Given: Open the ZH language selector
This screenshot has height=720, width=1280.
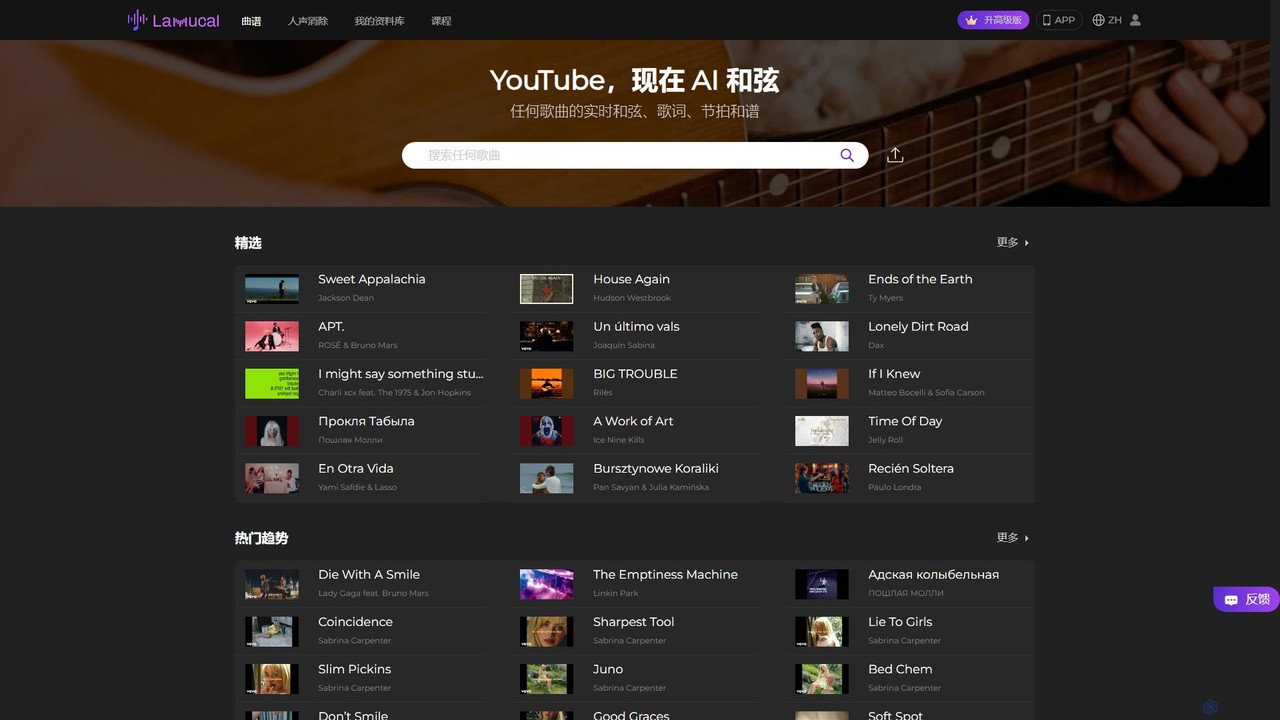Looking at the screenshot, I should (x=1107, y=20).
